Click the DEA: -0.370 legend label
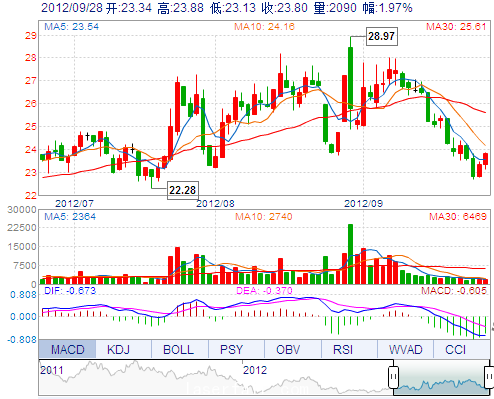 (264, 291)
